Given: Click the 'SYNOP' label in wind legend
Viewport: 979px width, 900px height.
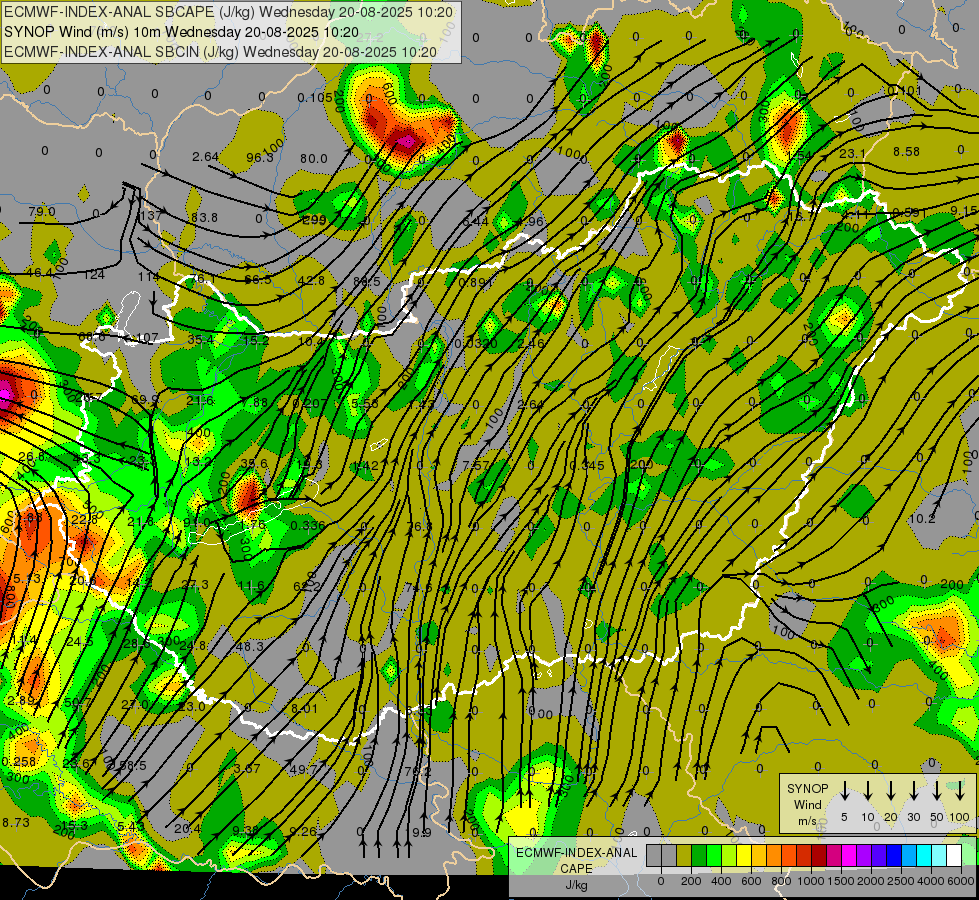Looking at the screenshot, I should click(x=807, y=789).
